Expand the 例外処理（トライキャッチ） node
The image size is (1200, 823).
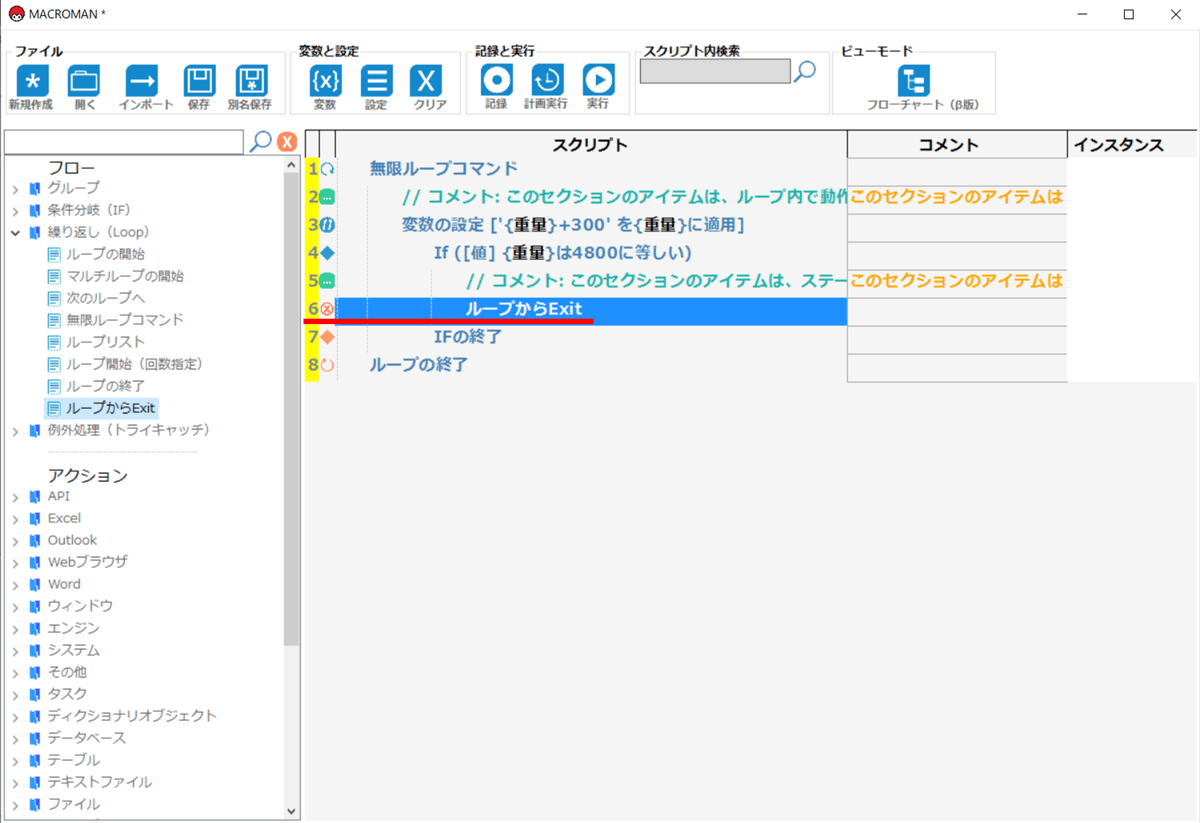(x=16, y=431)
